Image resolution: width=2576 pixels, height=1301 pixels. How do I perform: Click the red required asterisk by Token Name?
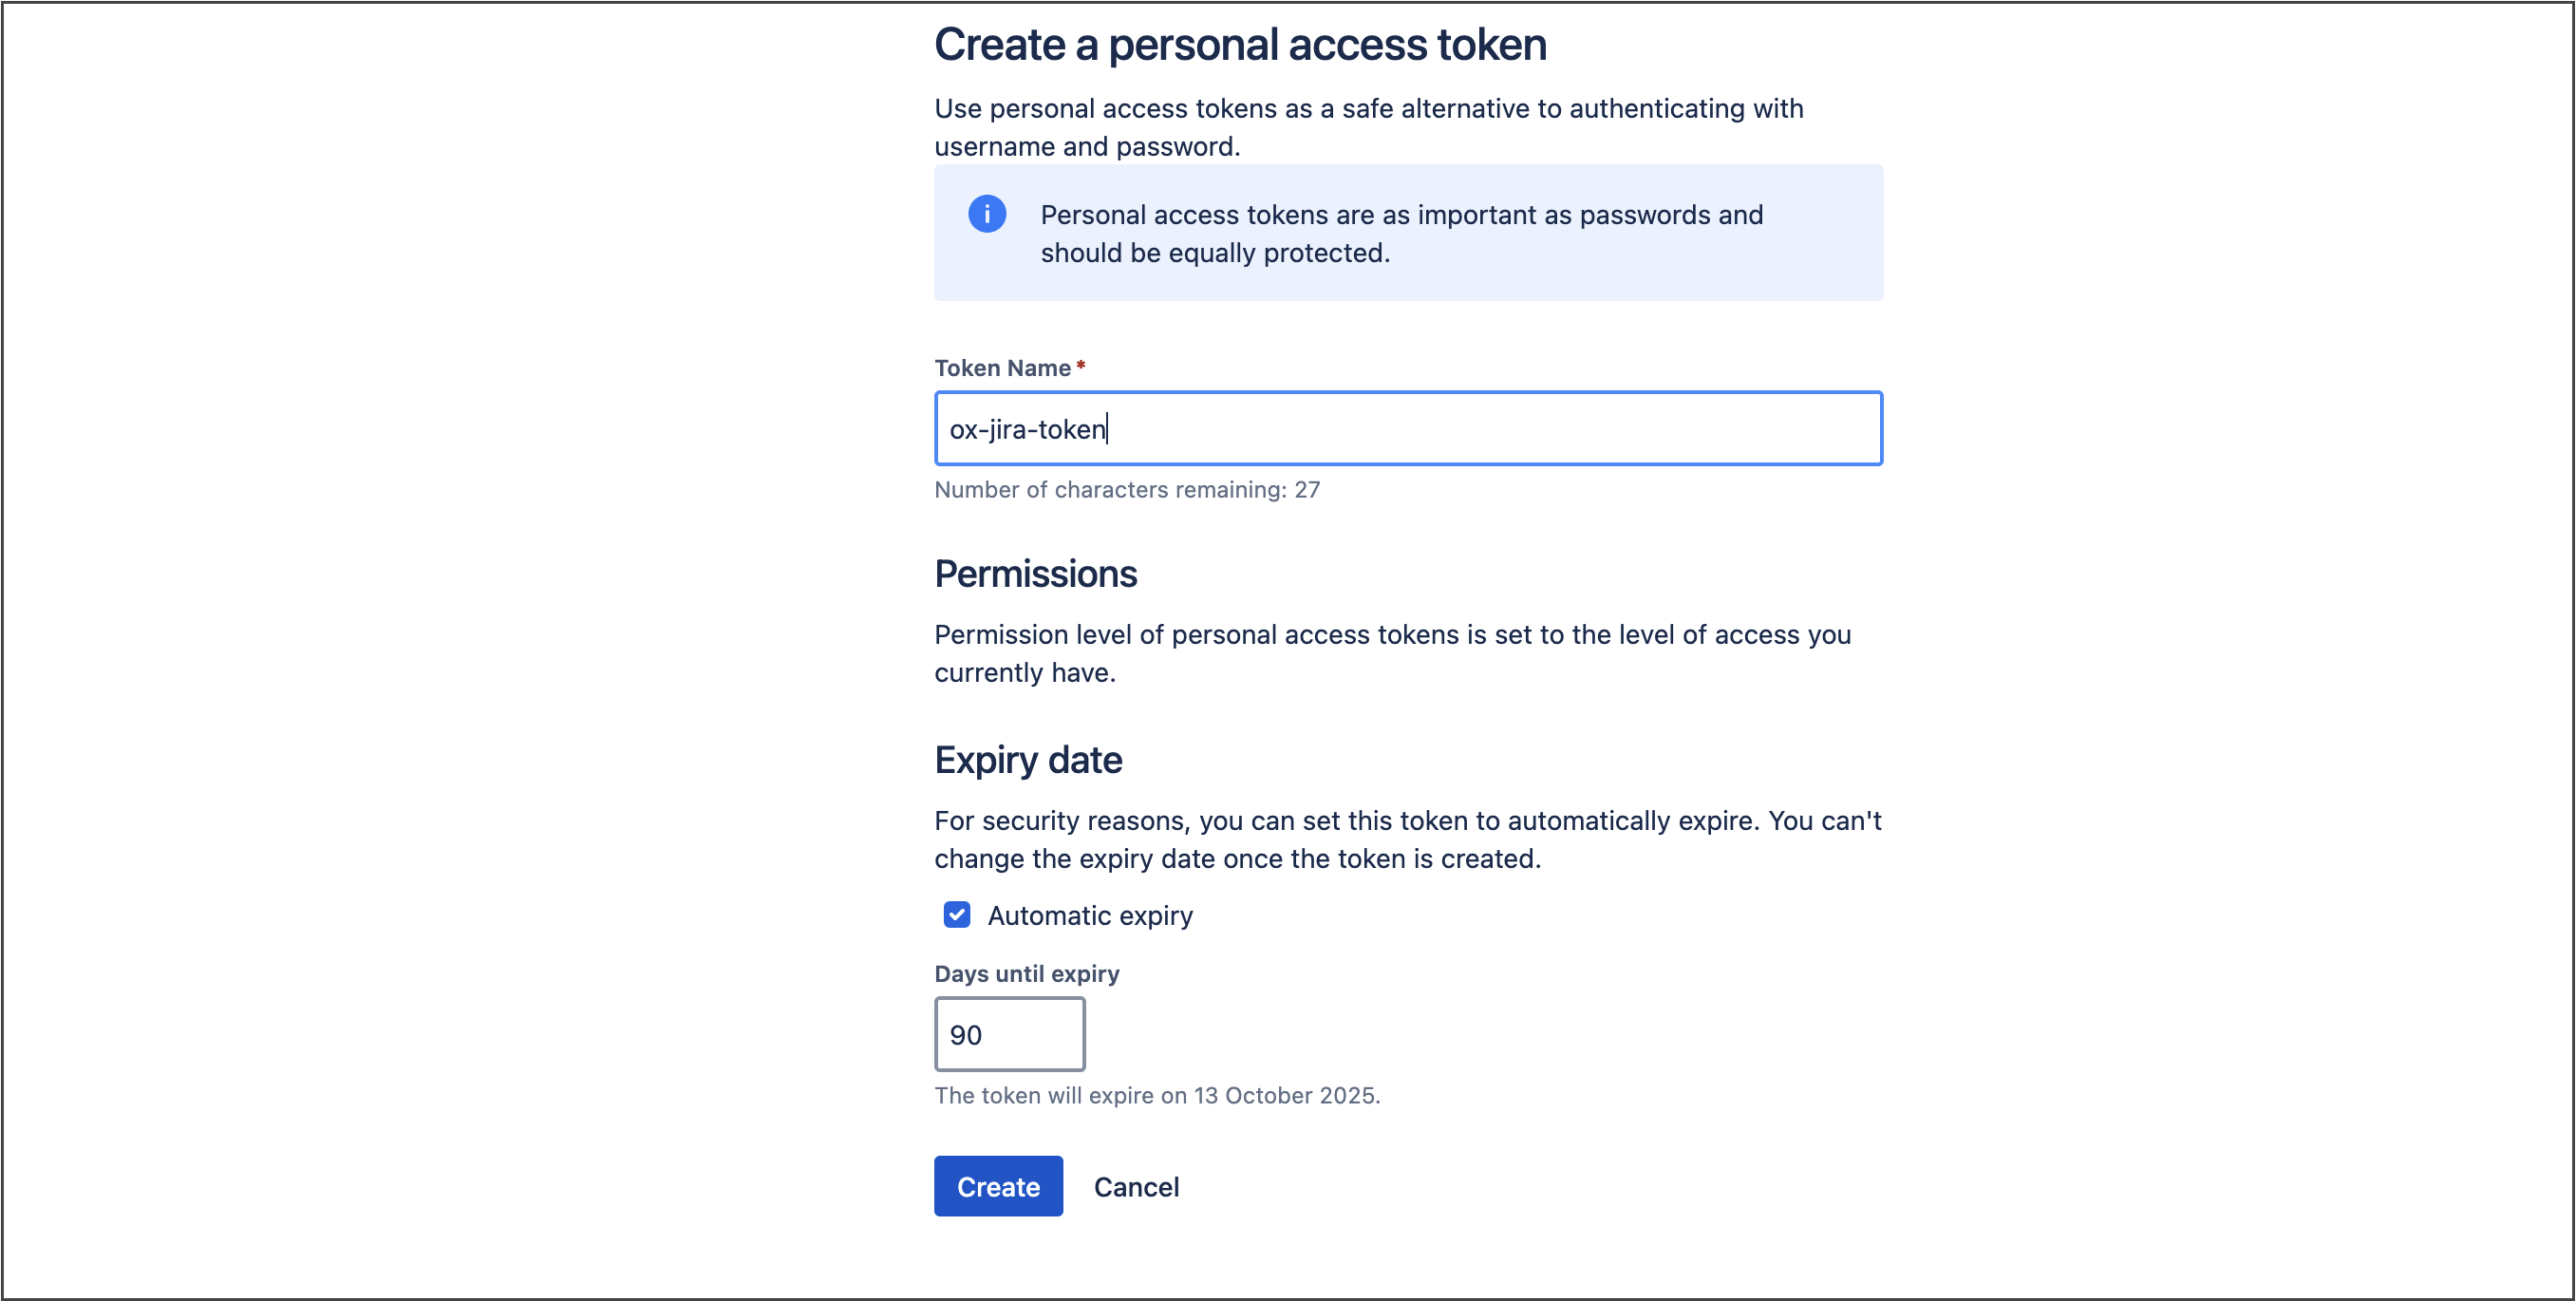[1081, 367]
